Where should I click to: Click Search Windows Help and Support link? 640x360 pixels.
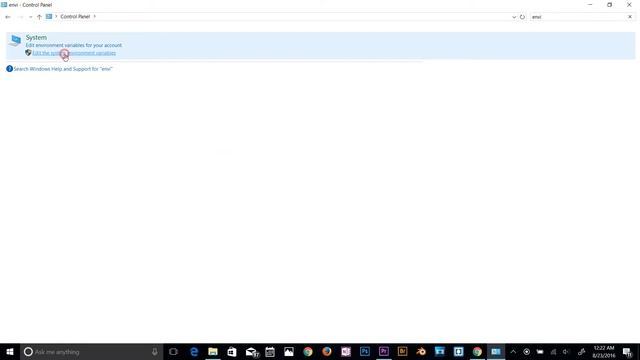[x=63, y=69]
